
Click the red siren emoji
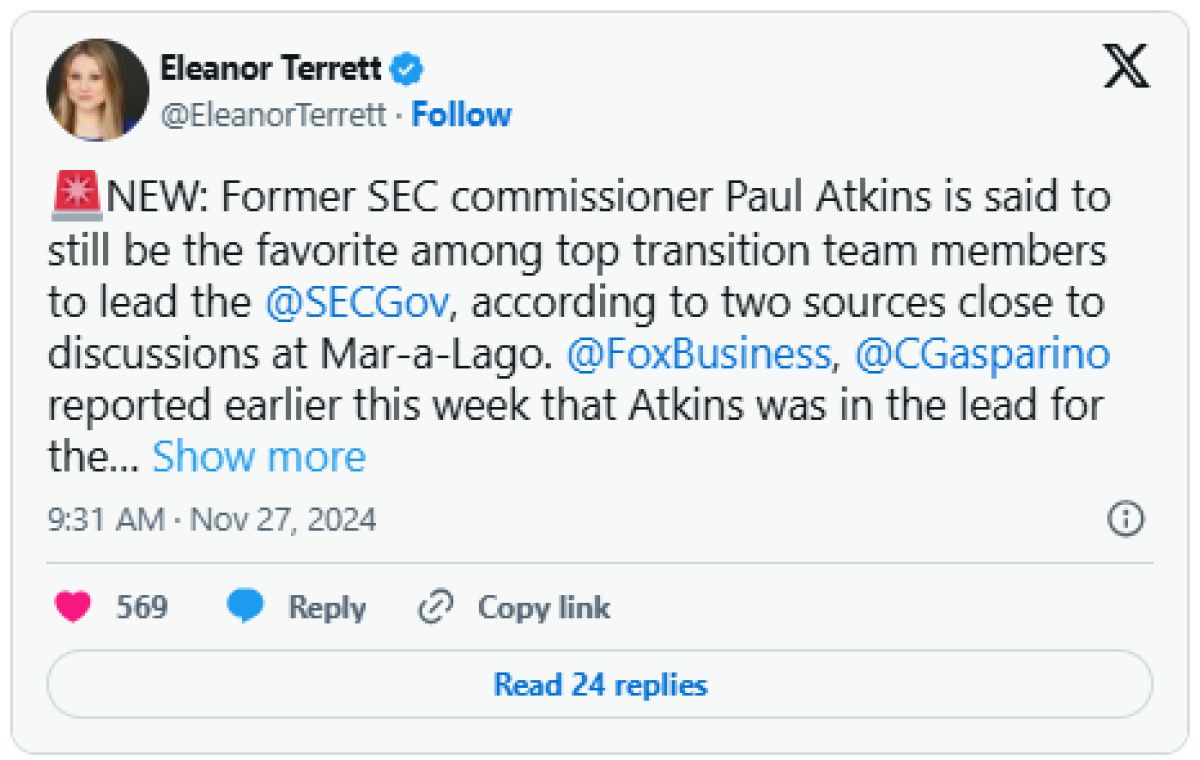[74, 197]
